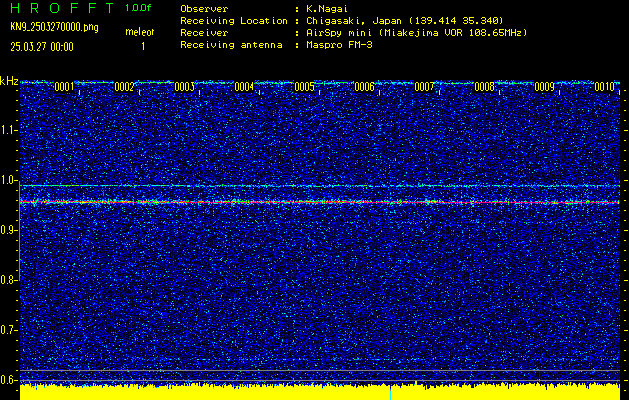Select the Chigasaki, Japan location text
Viewport: 629px width, 400px height.
click(x=404, y=21)
